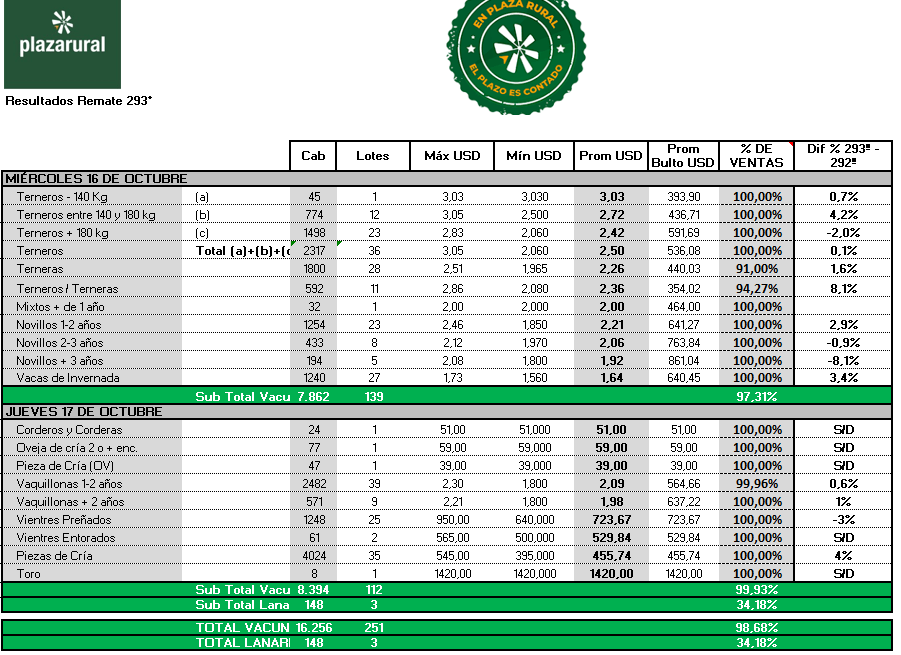Click the Prom USD value '2,72'
Image resolution: width=901 pixels, height=655 pixels.
(611, 215)
